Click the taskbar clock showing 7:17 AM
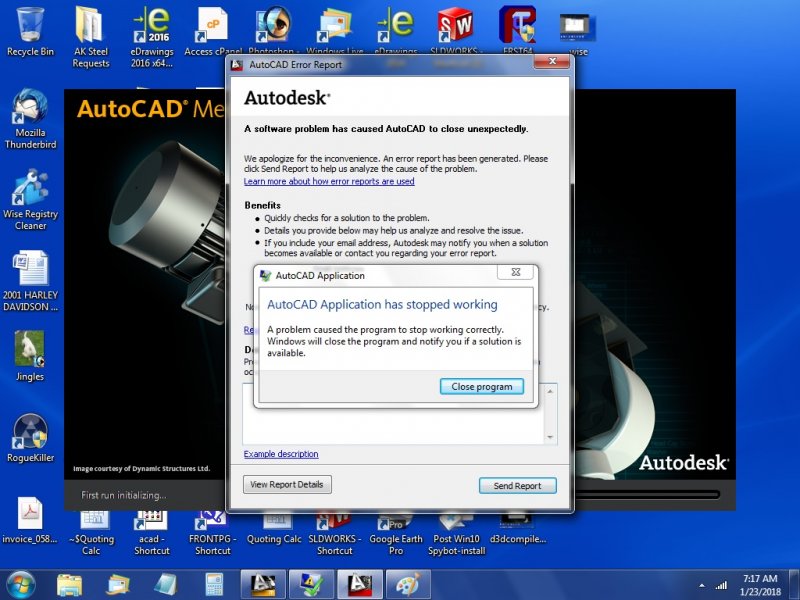The image size is (800, 600). (x=760, y=585)
